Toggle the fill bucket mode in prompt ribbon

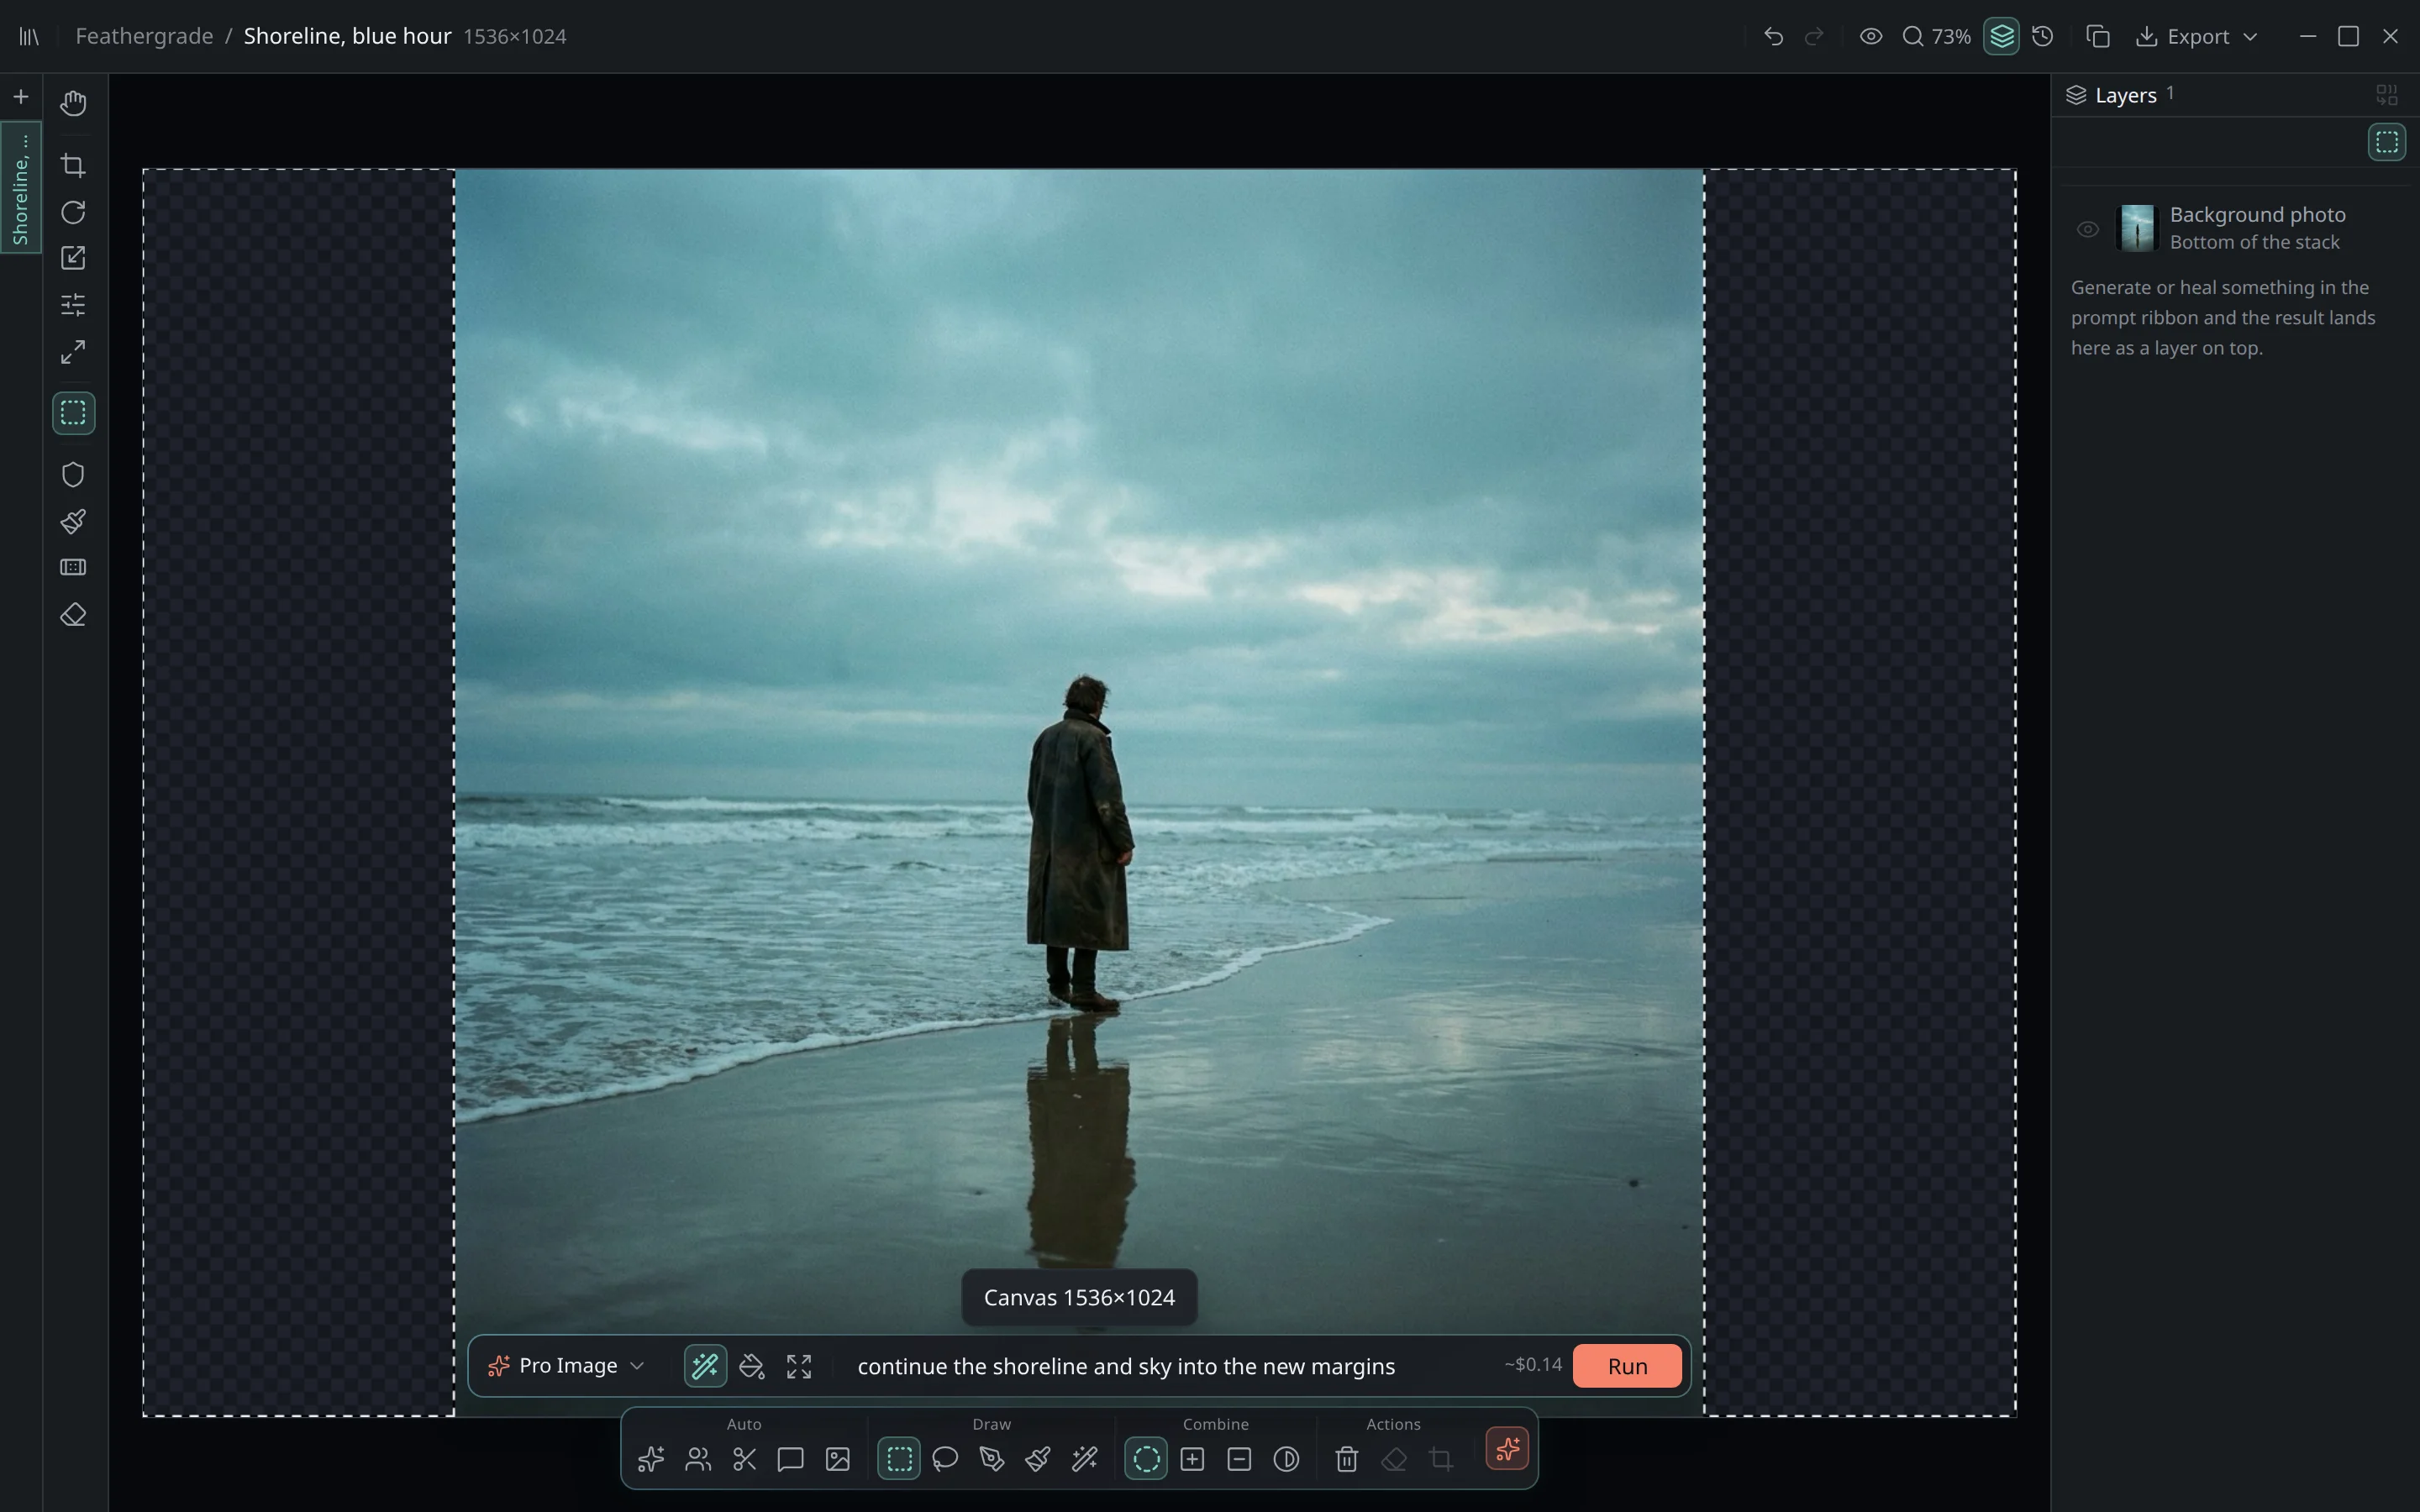click(752, 1366)
